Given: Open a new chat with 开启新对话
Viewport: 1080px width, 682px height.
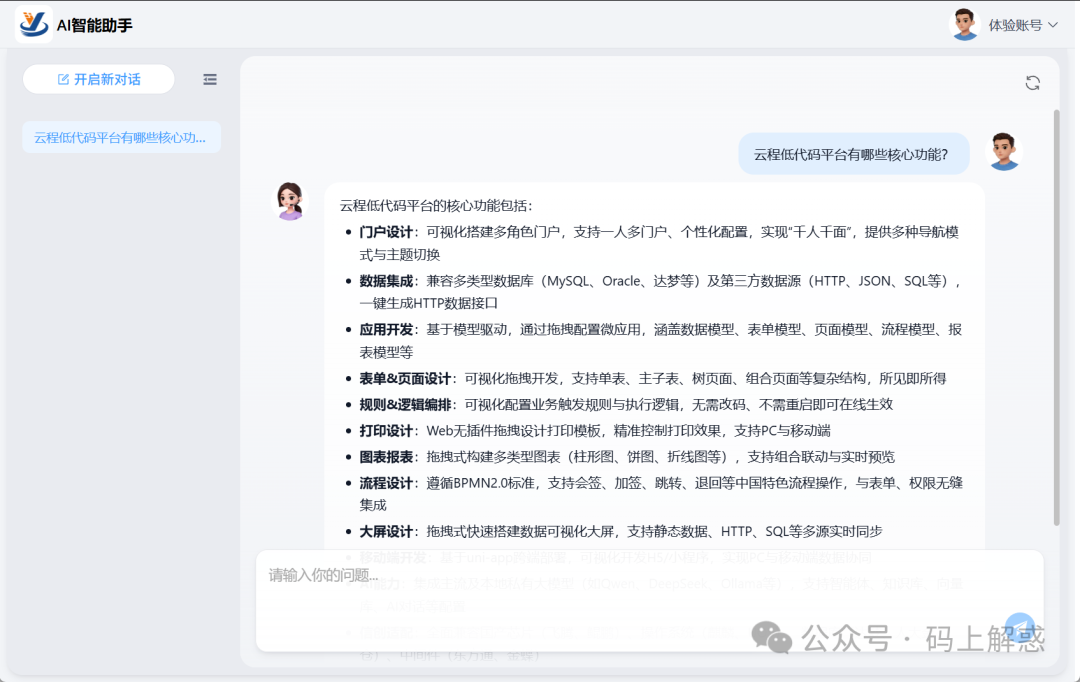Looking at the screenshot, I should [98, 79].
